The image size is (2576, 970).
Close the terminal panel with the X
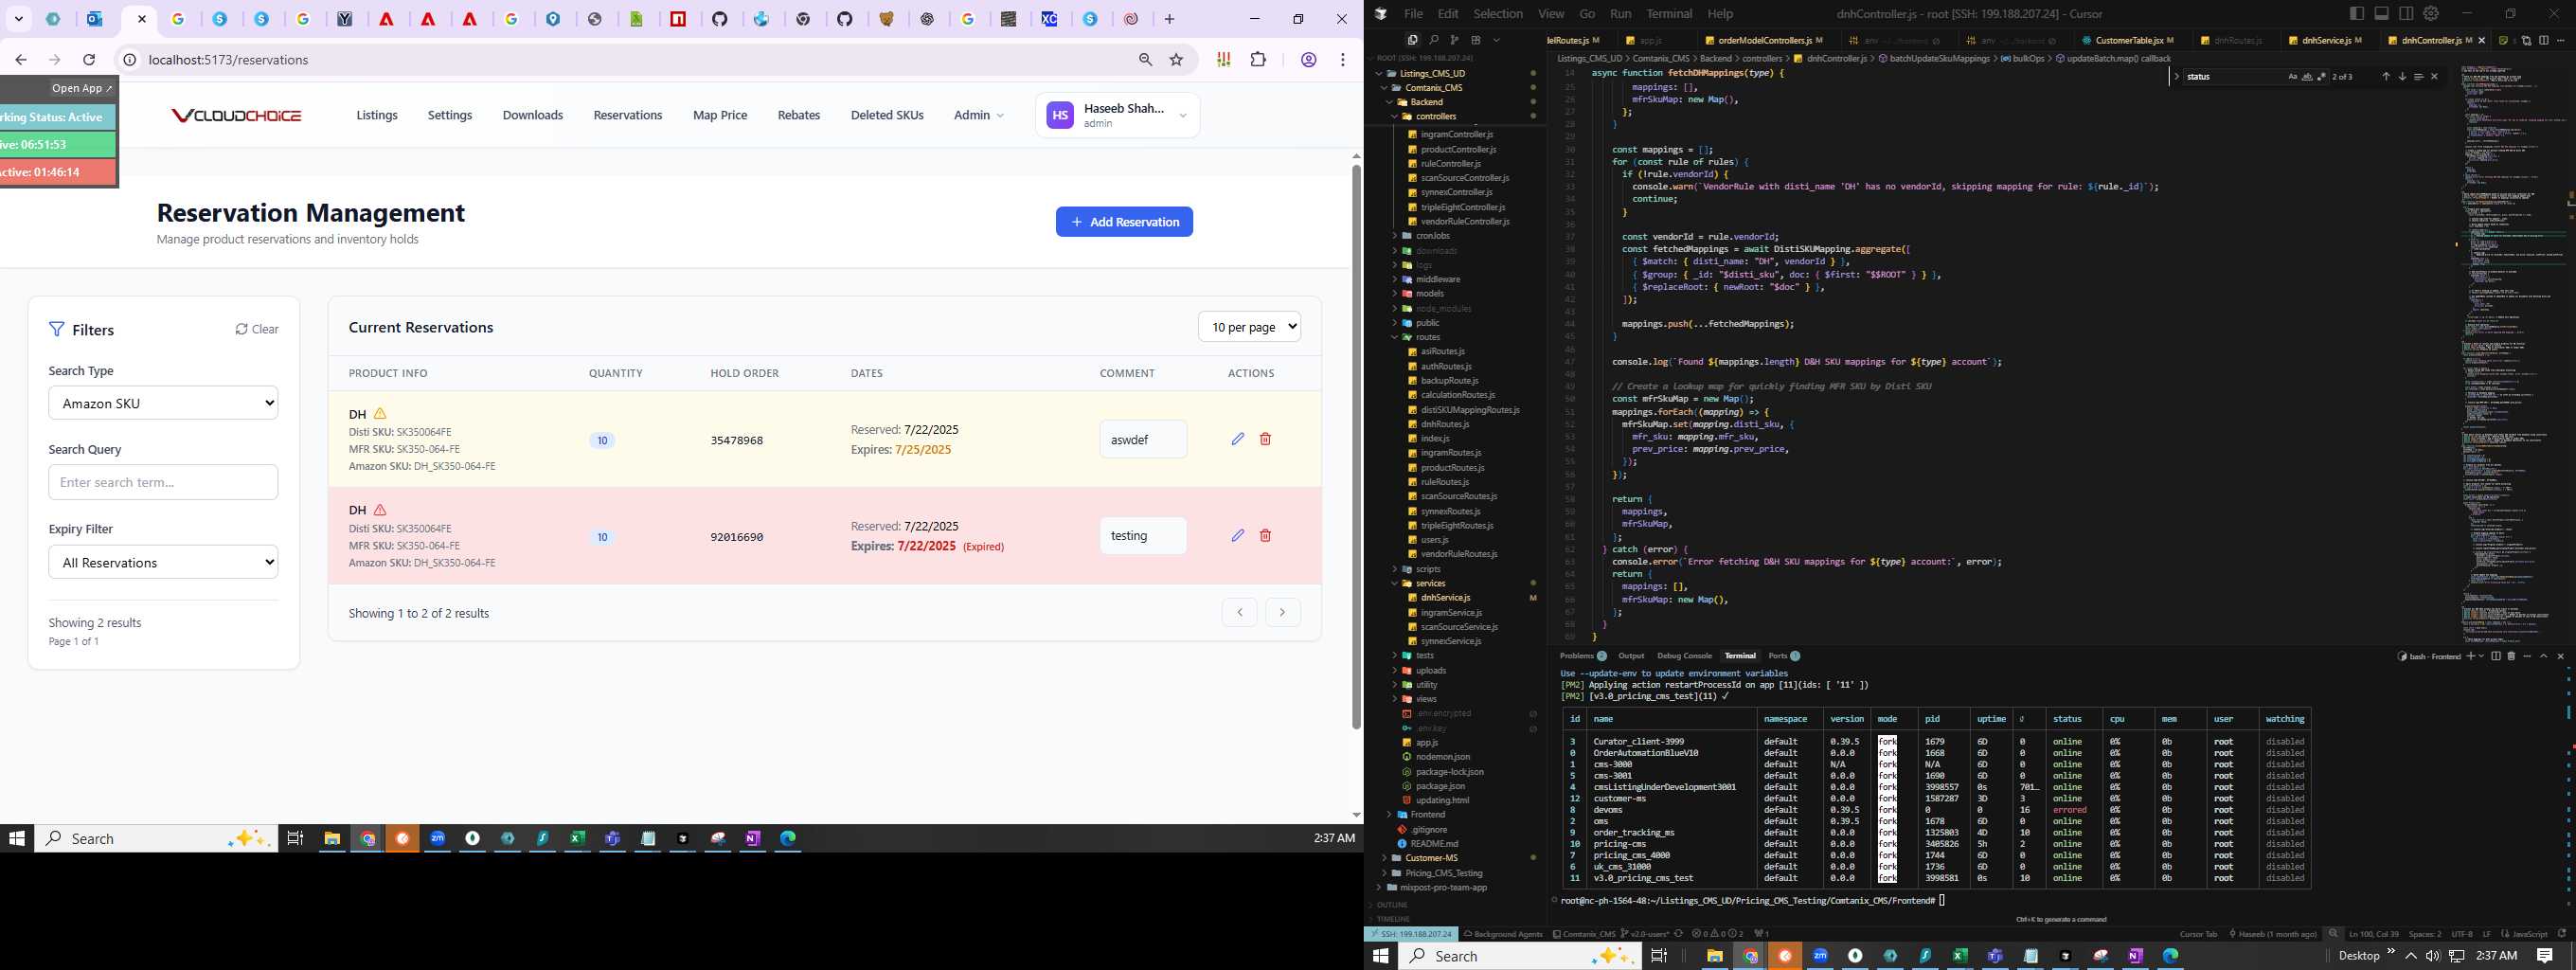(2561, 656)
